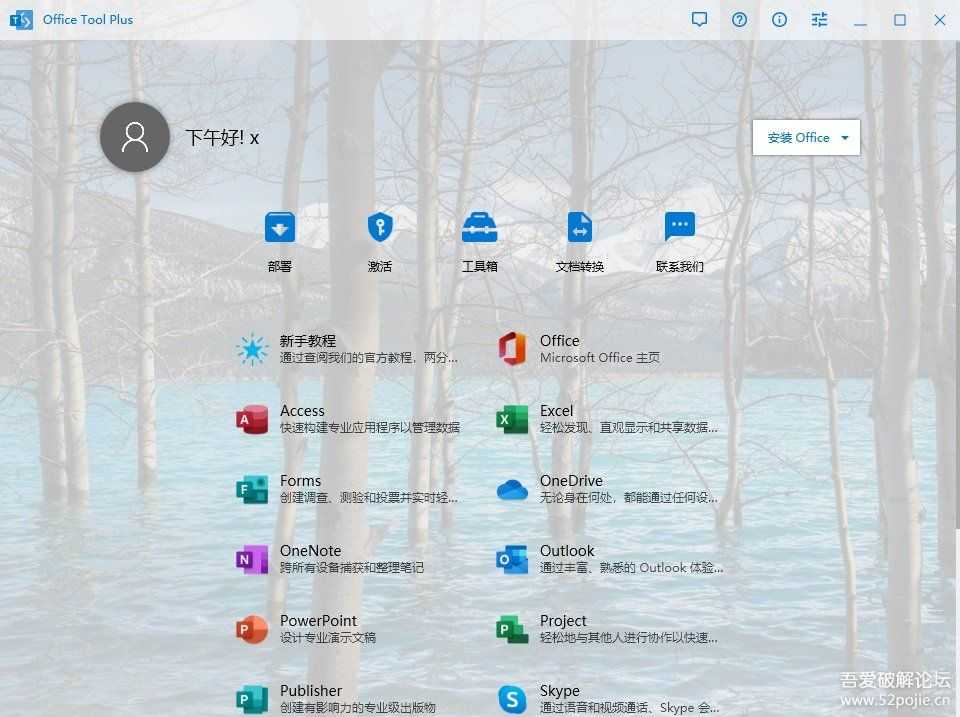Open the 联系我们 (Contact Us) icon

pos(679,238)
